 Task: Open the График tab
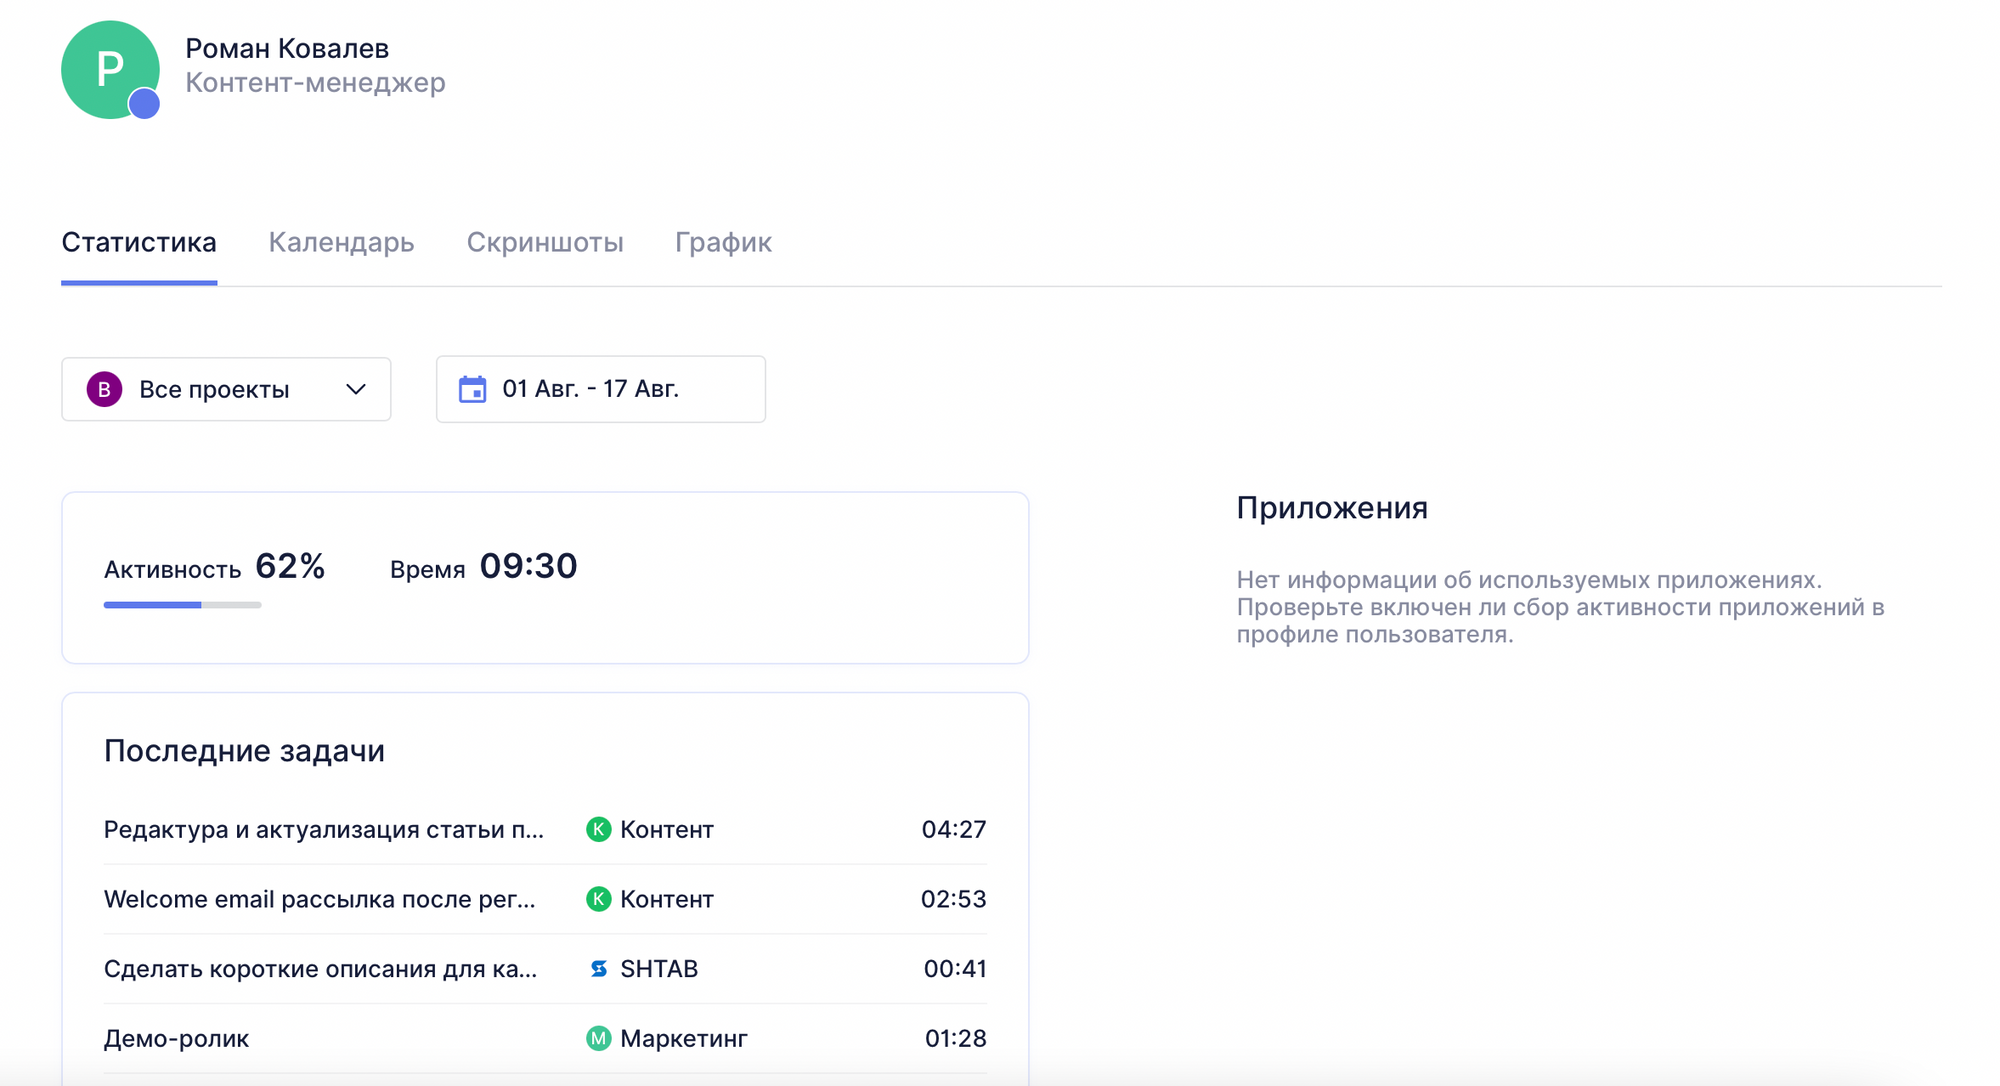tap(722, 242)
